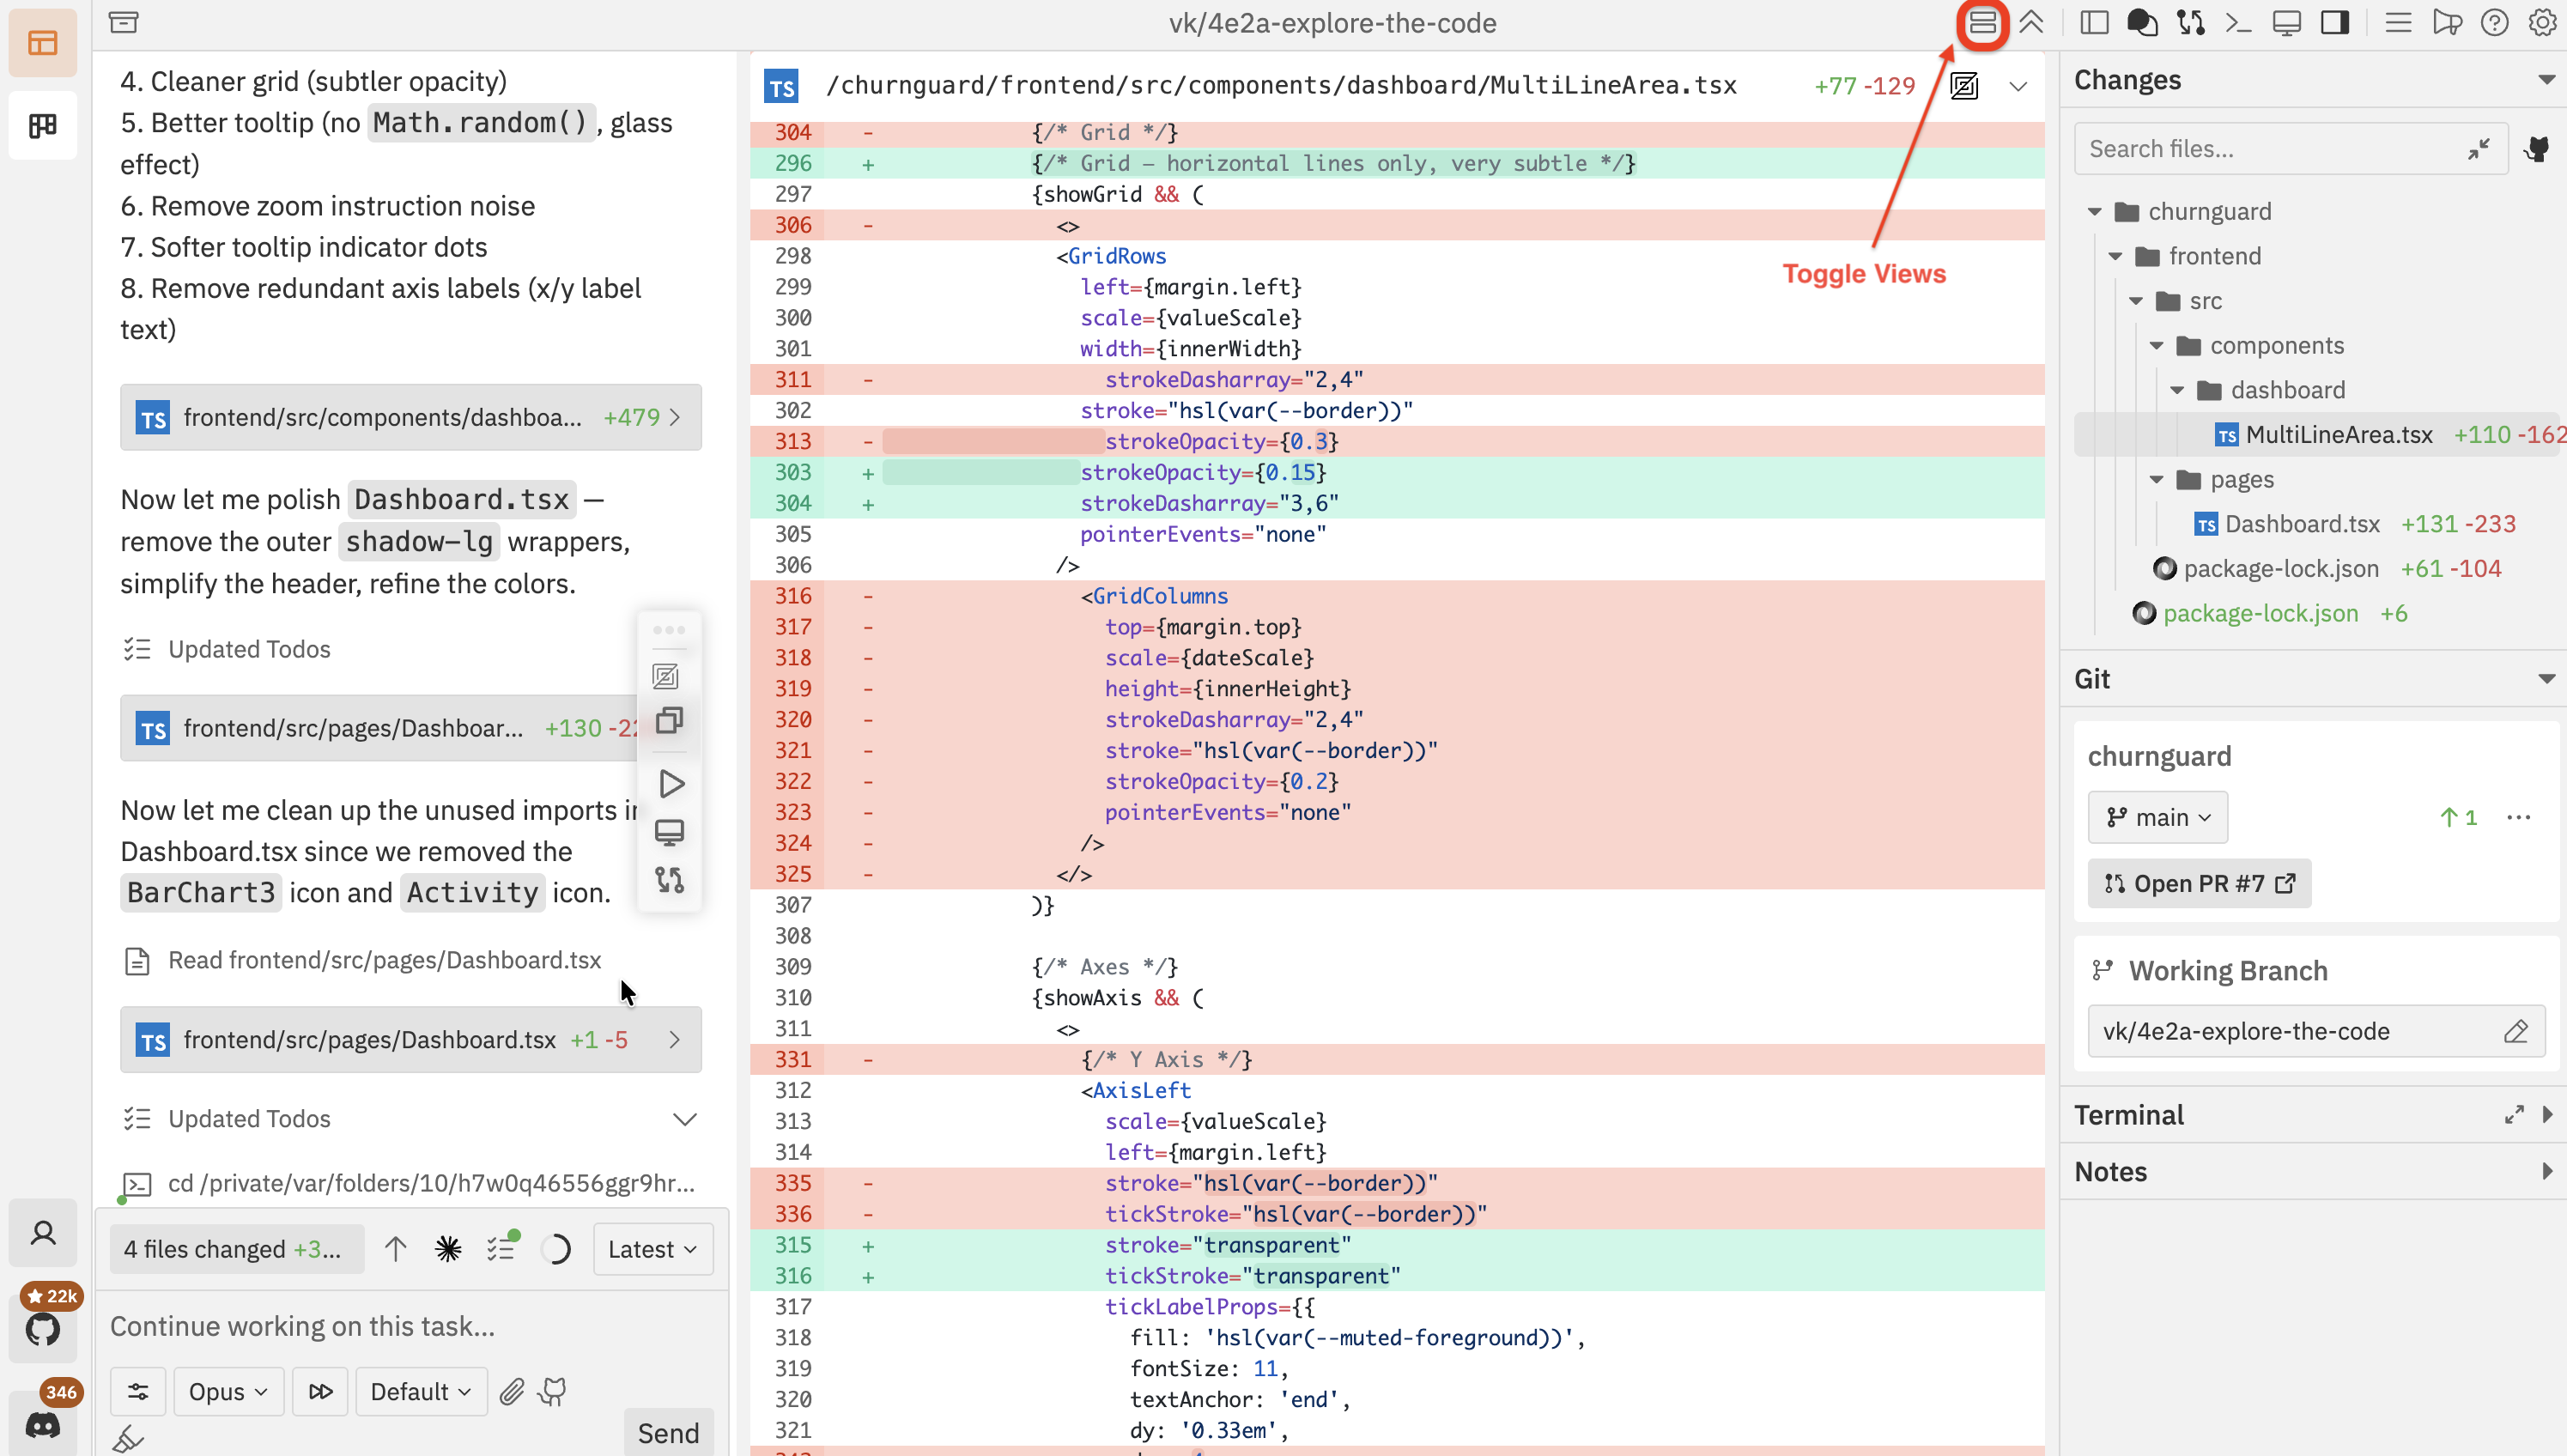Open Help via the question mark icon
Viewport: 2567px width, 1456px height.
(2494, 22)
